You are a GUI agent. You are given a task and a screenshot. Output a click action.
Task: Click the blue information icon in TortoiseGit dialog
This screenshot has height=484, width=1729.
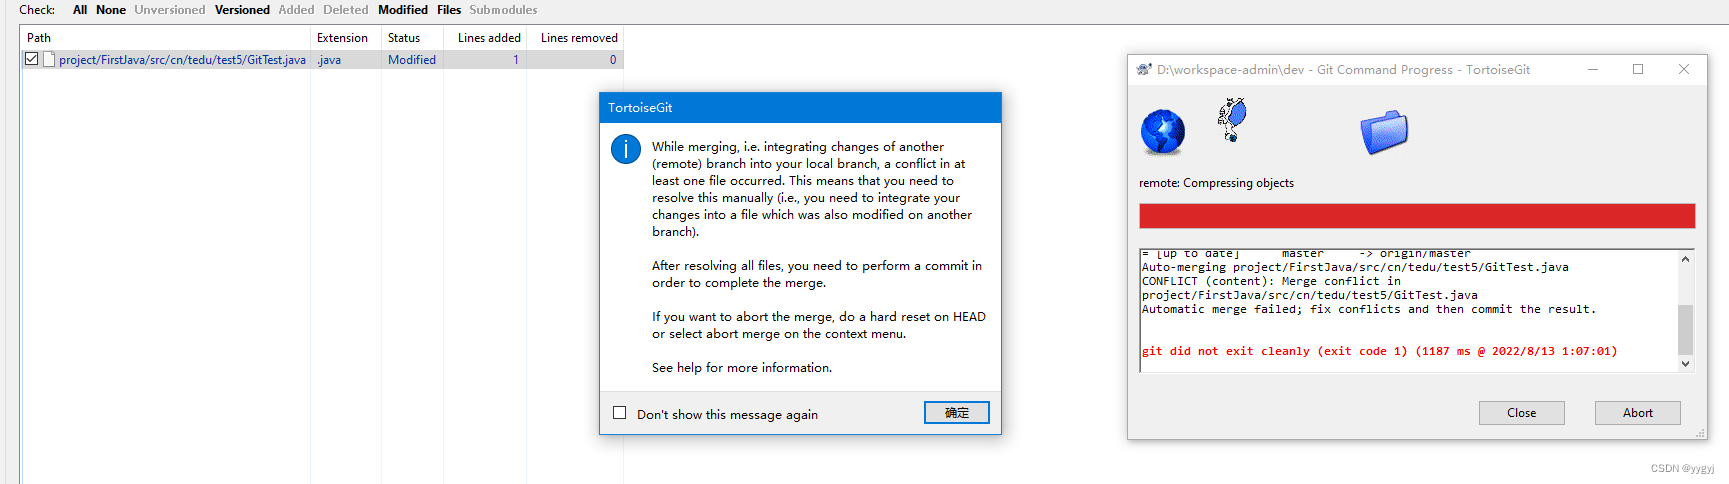626,149
